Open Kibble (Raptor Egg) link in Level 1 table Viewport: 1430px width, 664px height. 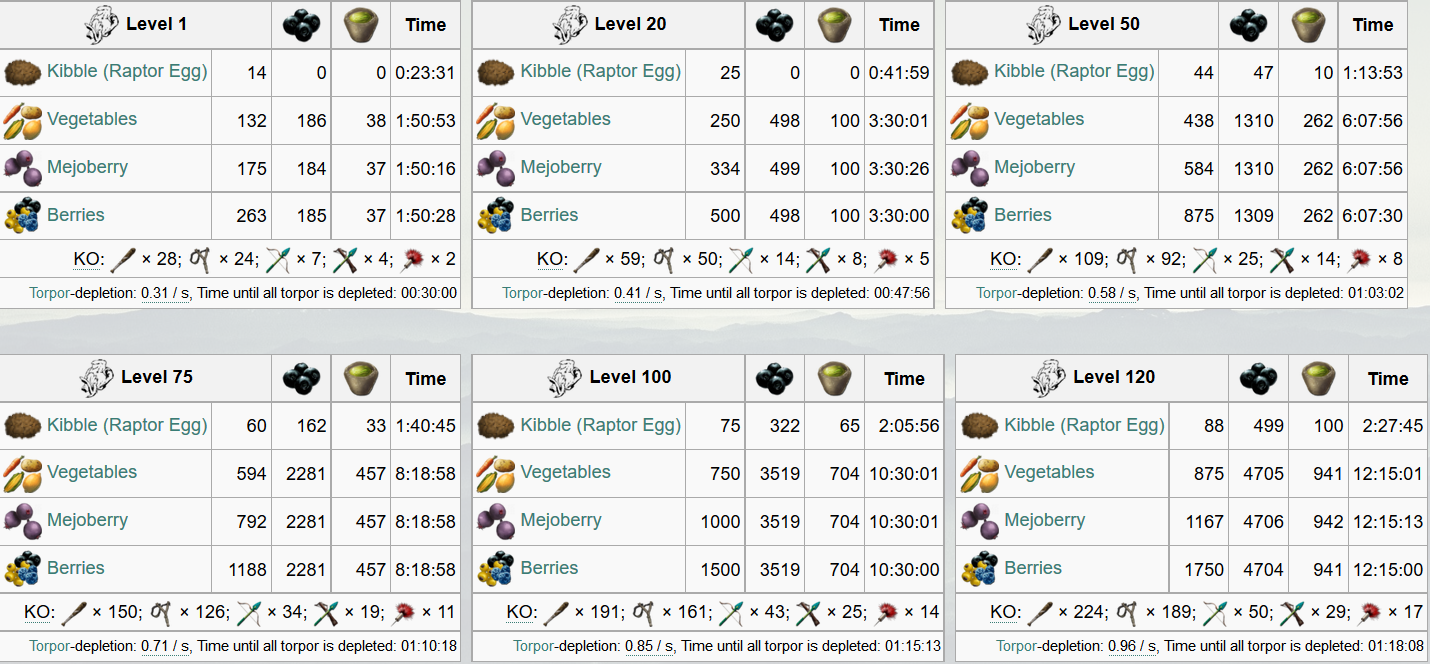(x=127, y=71)
